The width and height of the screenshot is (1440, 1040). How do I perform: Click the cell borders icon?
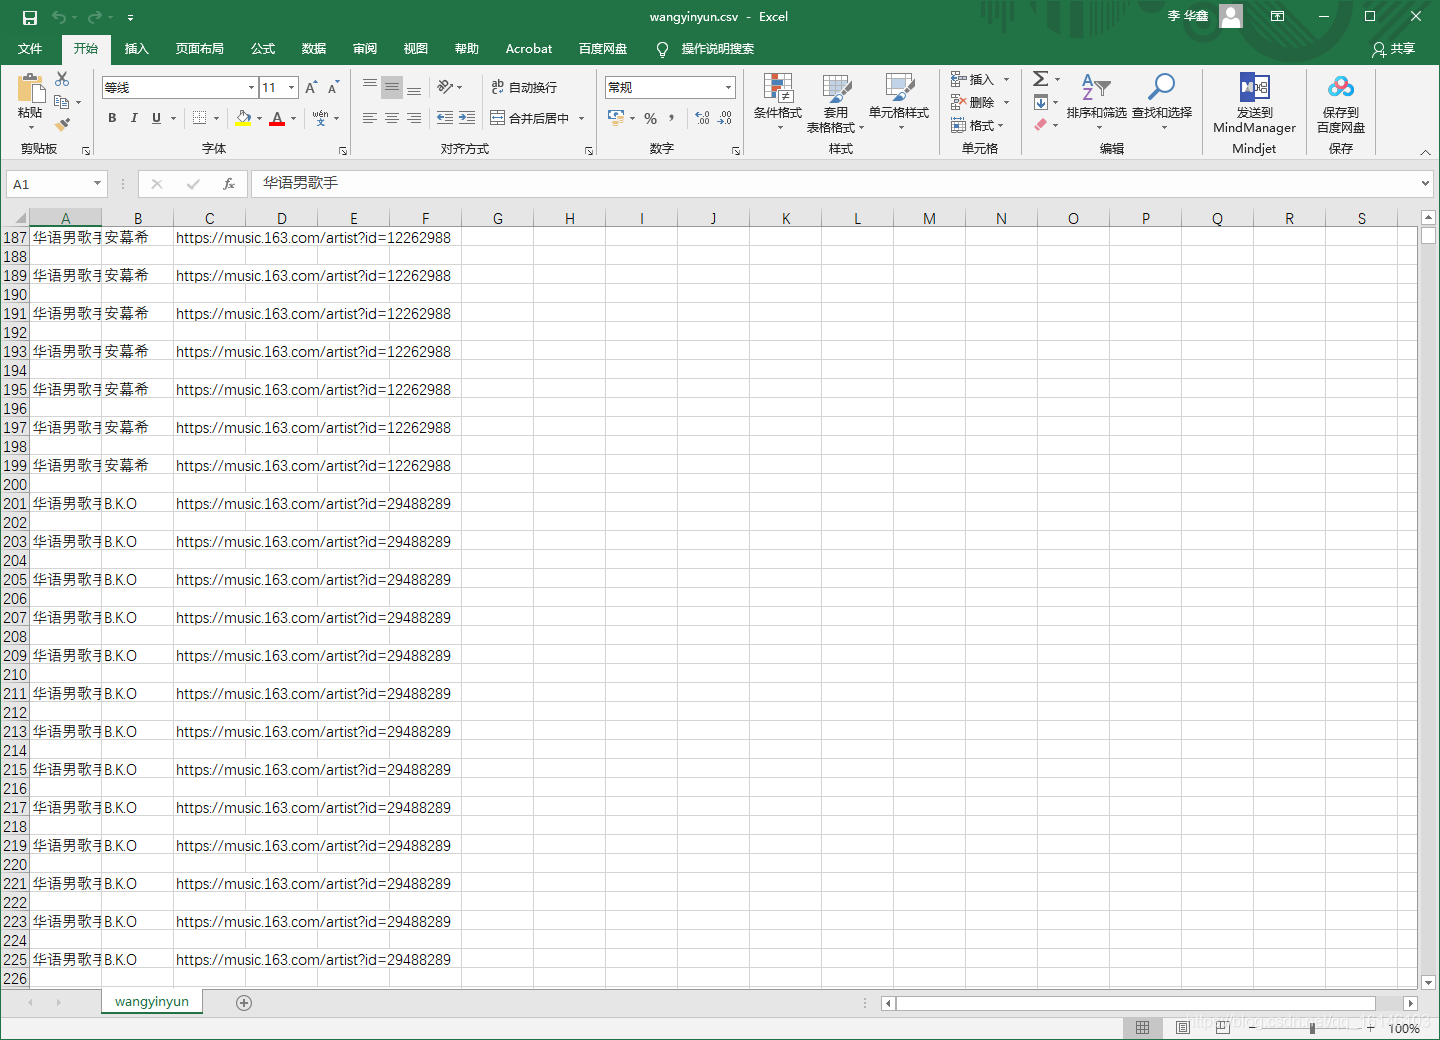coord(200,118)
